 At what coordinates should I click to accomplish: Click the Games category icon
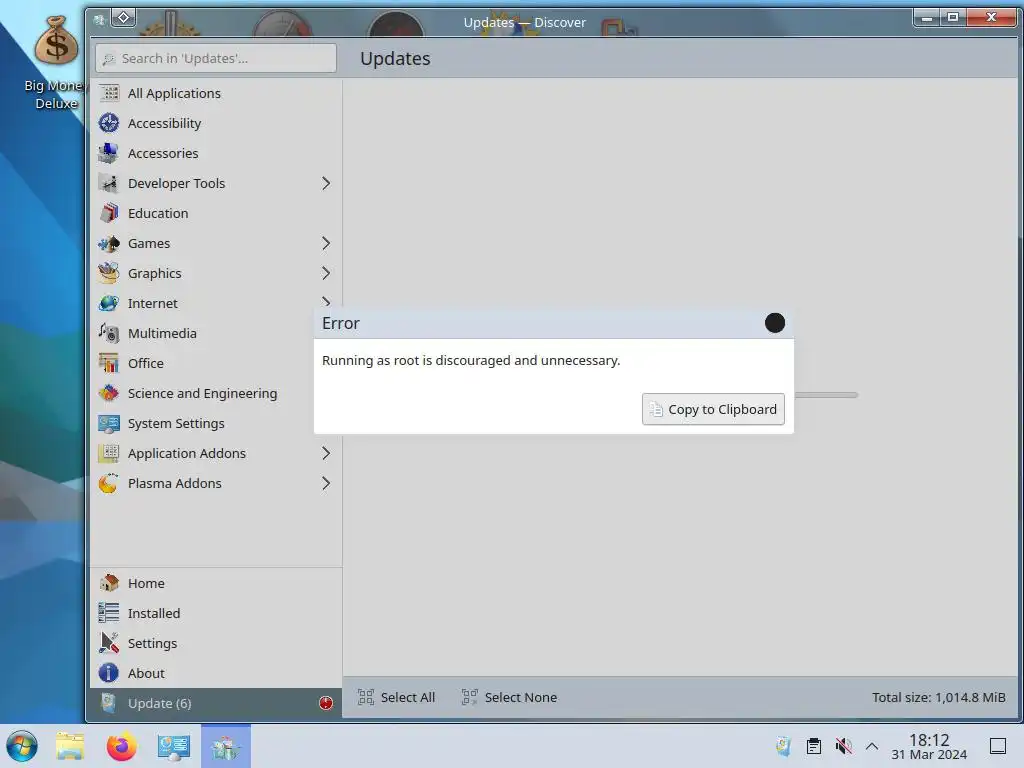(109, 244)
